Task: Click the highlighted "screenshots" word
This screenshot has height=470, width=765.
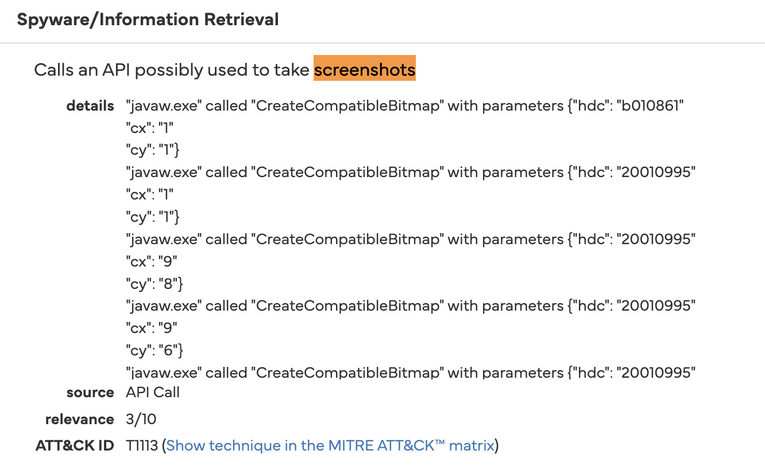Action: tap(364, 69)
